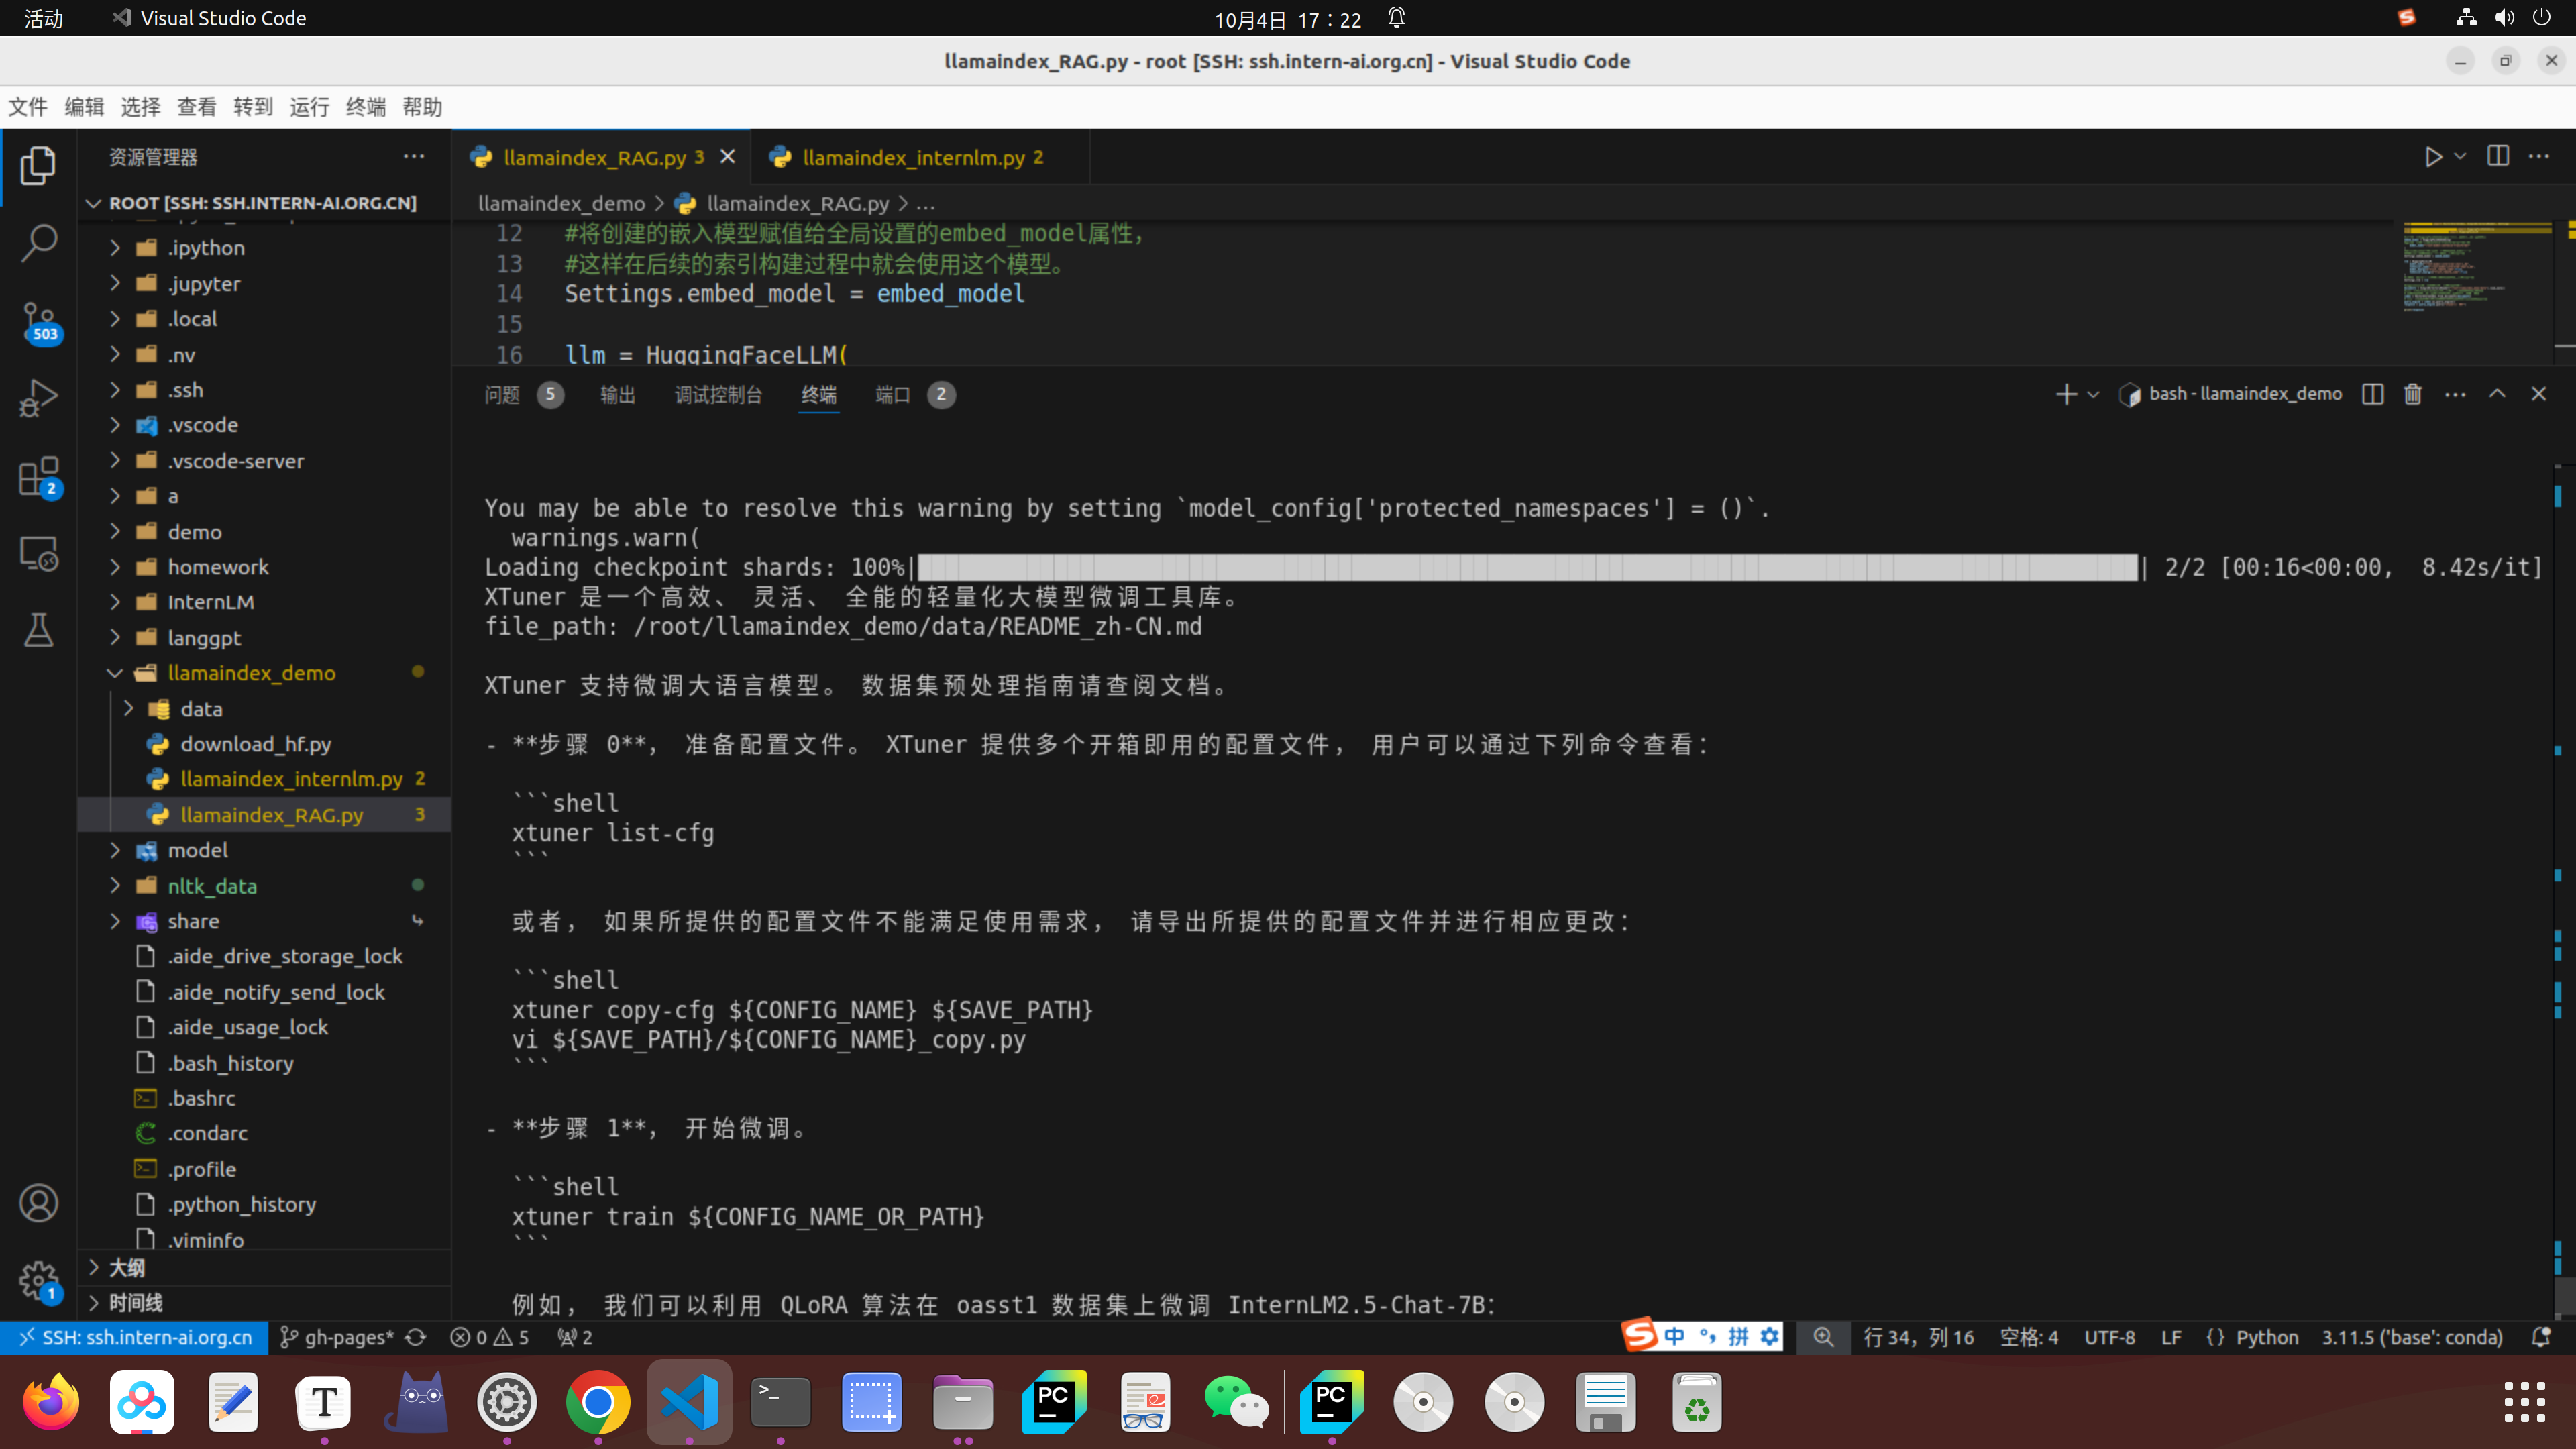Screen dimensions: 2576x1449
Task: Kill terminal with the trash icon
Action: click(x=2413, y=394)
